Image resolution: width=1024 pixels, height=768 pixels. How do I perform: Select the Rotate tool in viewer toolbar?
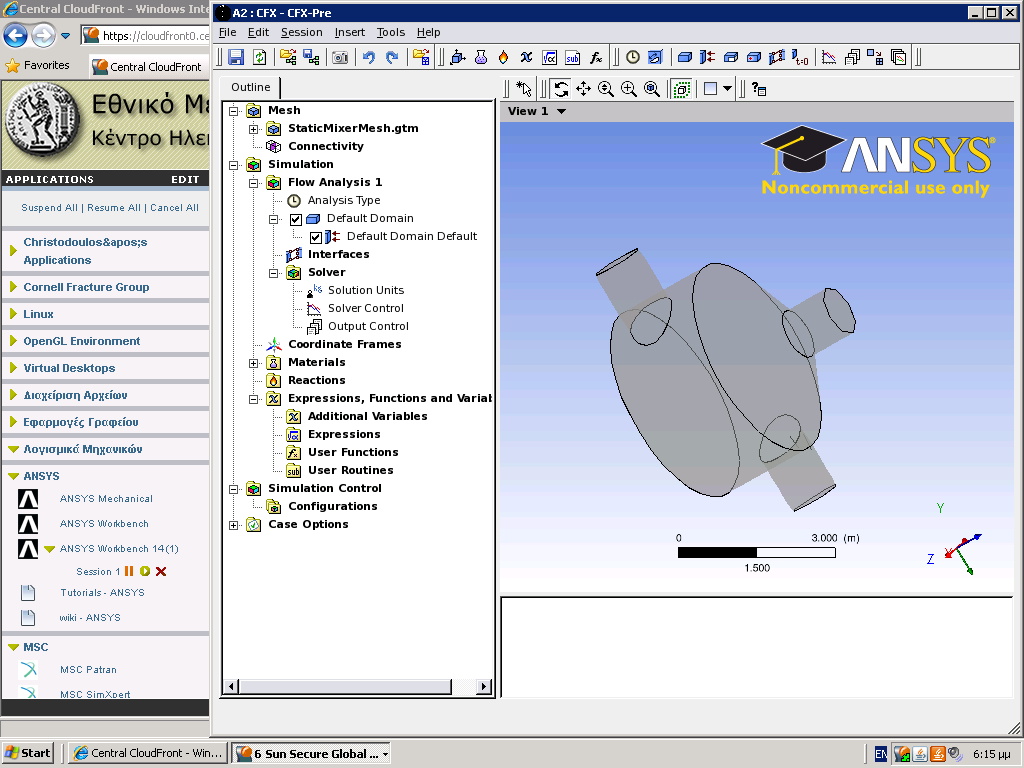pyautogui.click(x=561, y=89)
